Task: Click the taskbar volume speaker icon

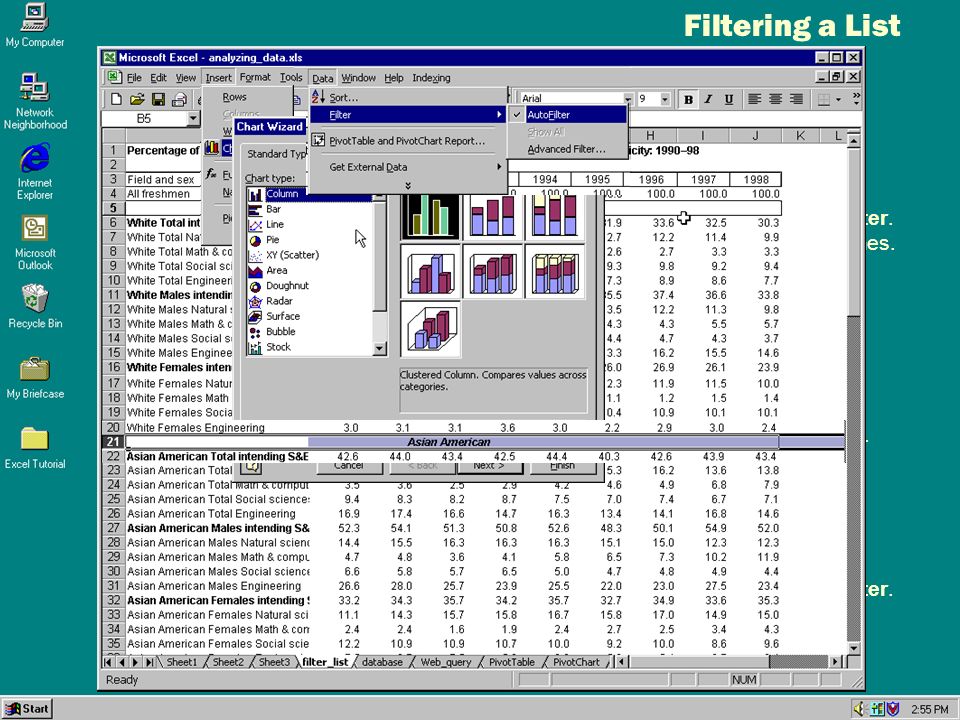Action: click(859, 709)
